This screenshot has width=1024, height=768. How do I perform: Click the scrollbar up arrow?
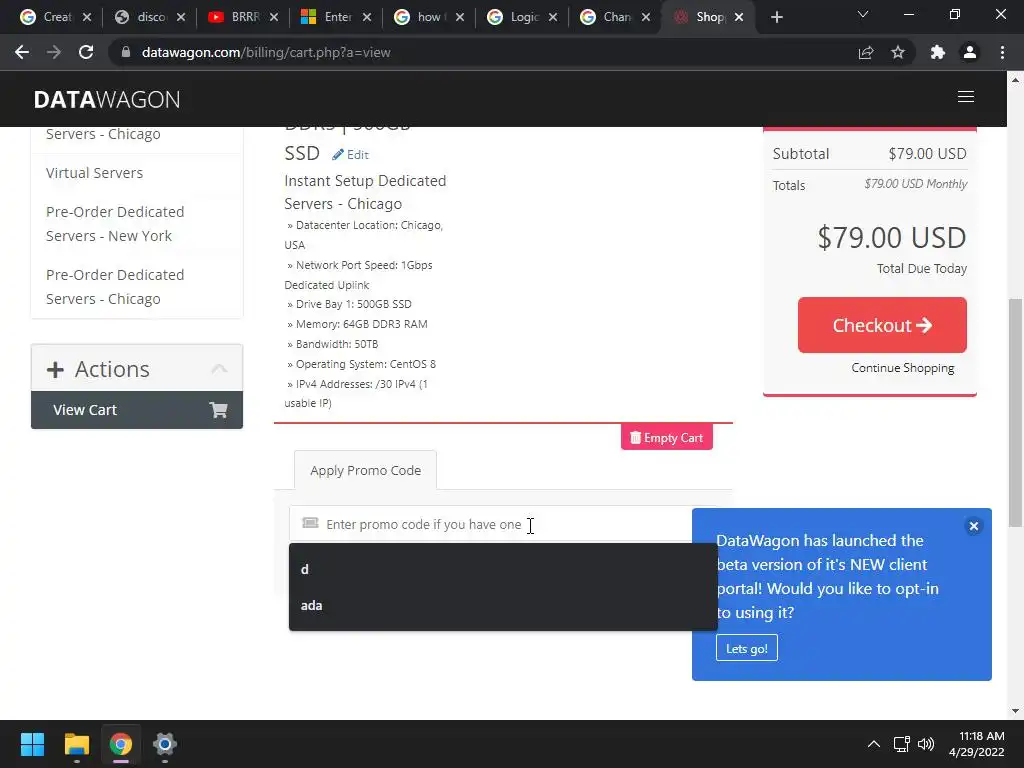click(1015, 80)
